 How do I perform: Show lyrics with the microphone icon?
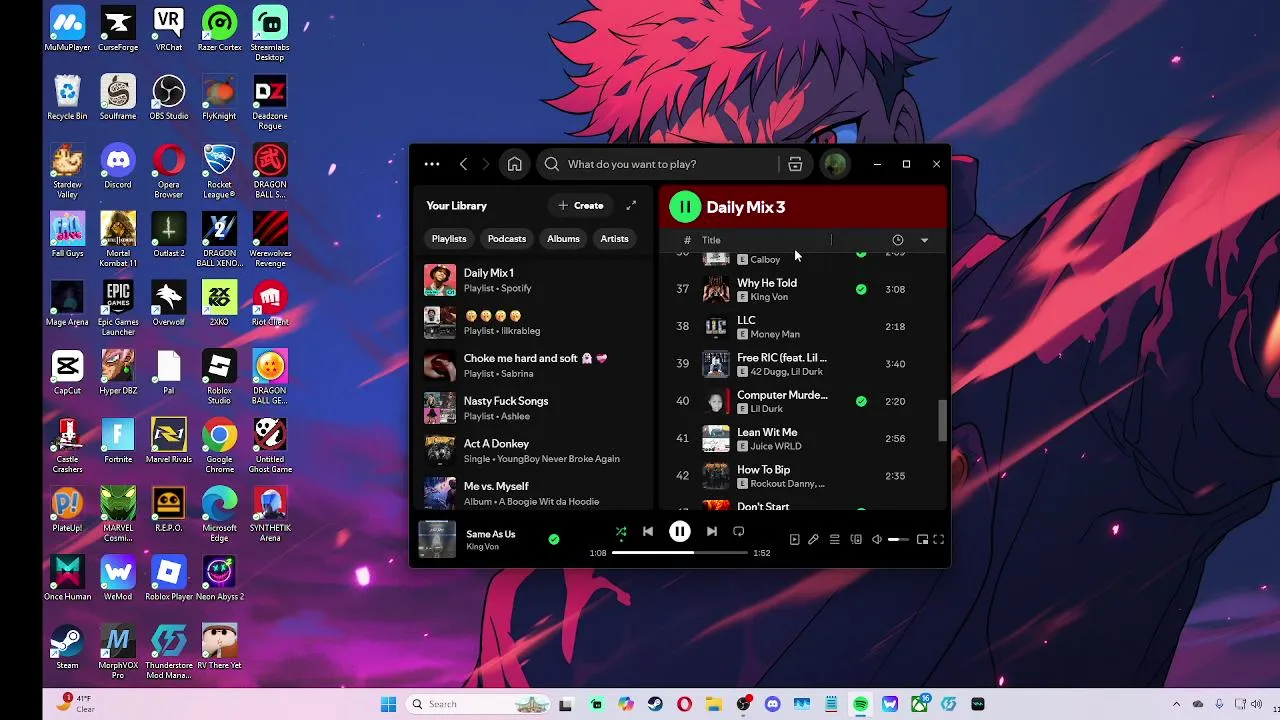(x=813, y=540)
